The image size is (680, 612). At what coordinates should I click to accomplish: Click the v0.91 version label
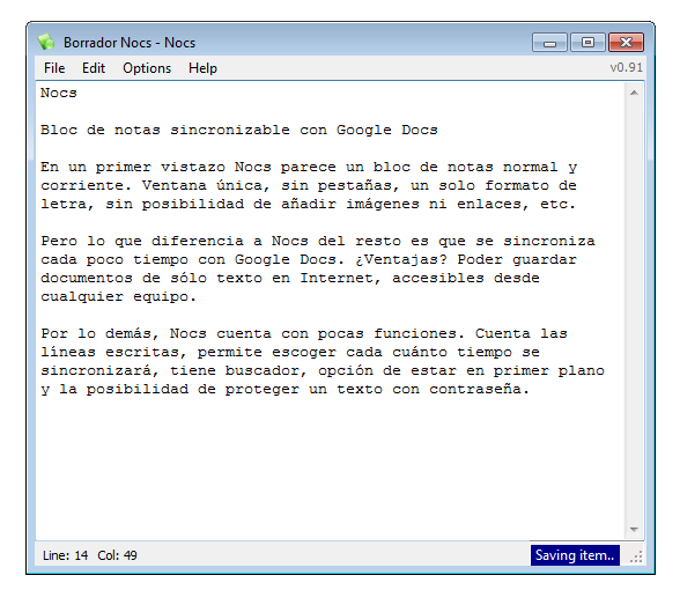pos(626,68)
